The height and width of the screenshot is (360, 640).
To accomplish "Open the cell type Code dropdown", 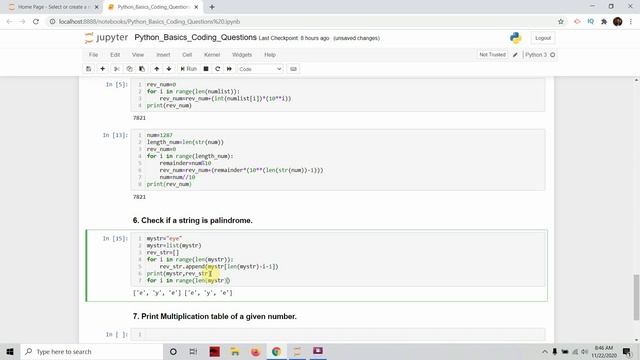I will [x=260, y=69].
